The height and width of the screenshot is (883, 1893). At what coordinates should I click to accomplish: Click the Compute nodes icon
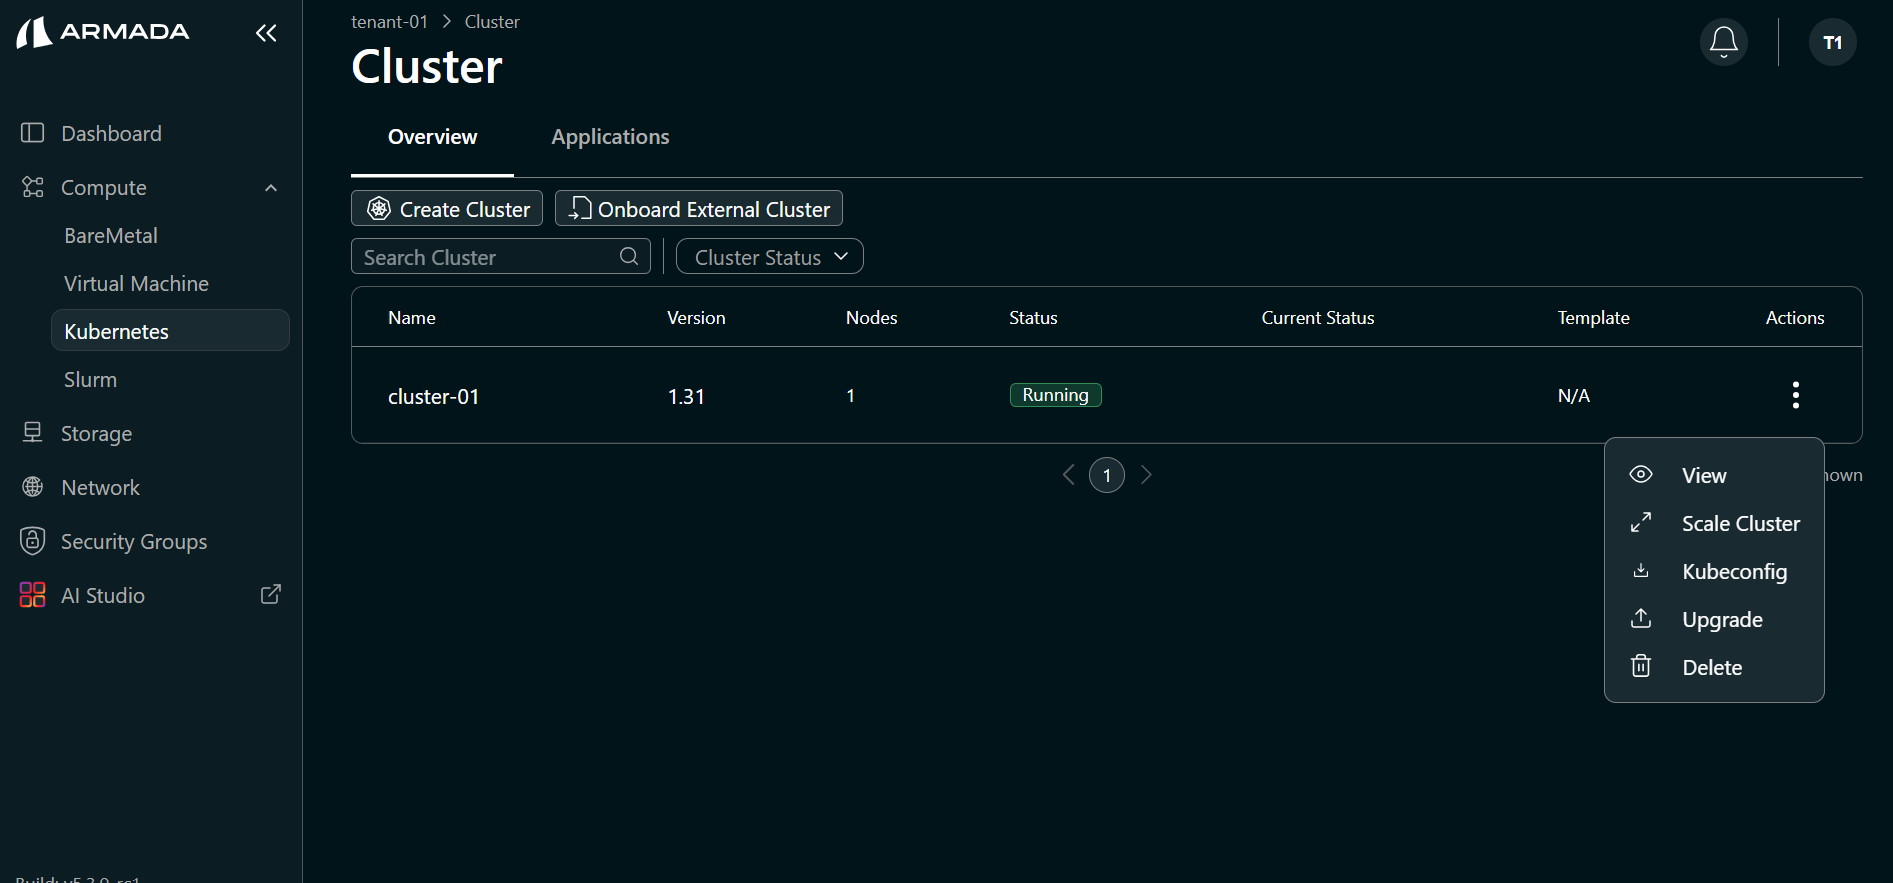[33, 187]
